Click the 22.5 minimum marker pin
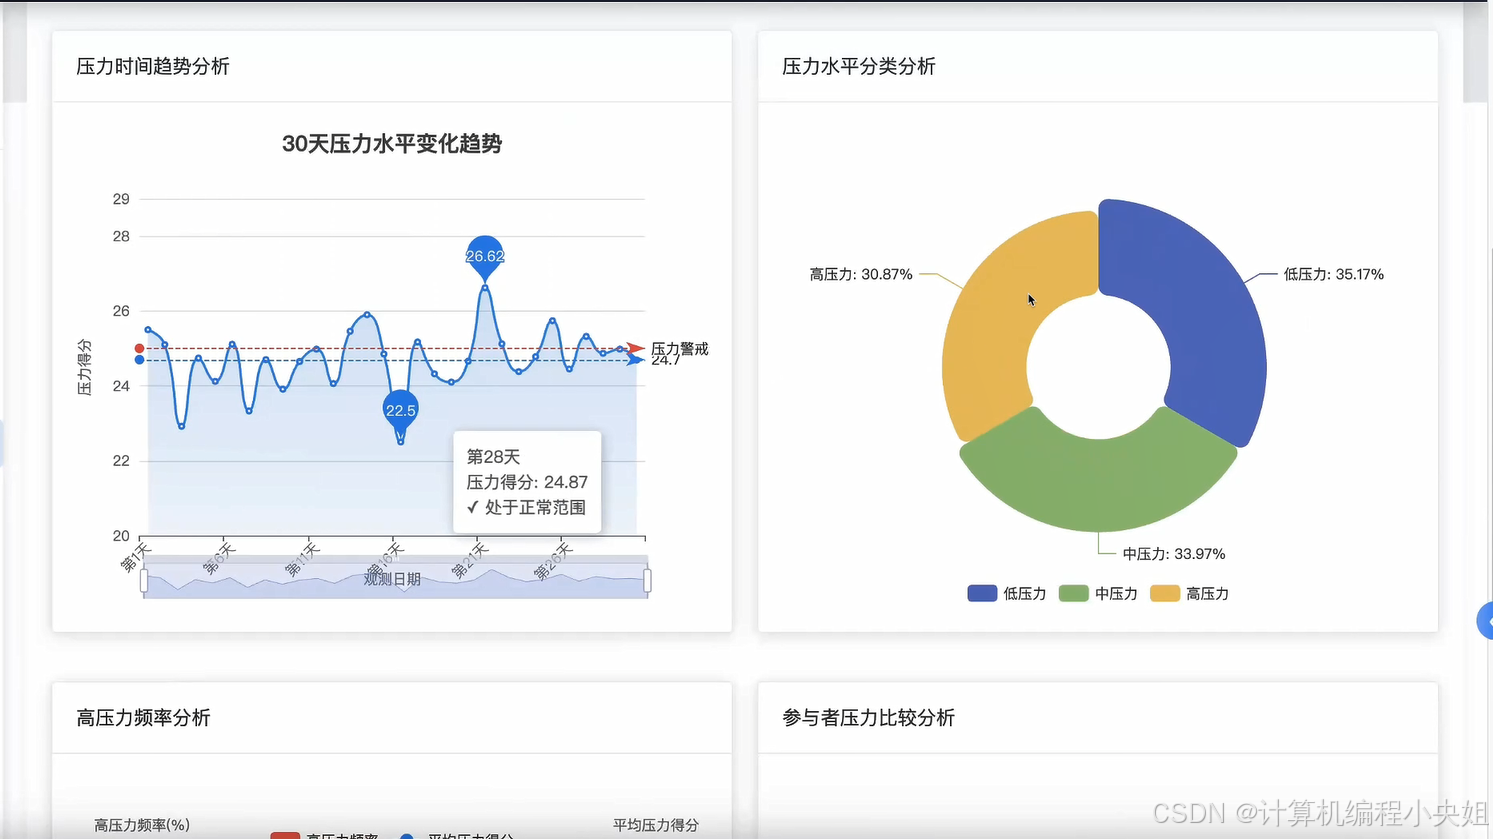The width and height of the screenshot is (1493, 839). [400, 410]
